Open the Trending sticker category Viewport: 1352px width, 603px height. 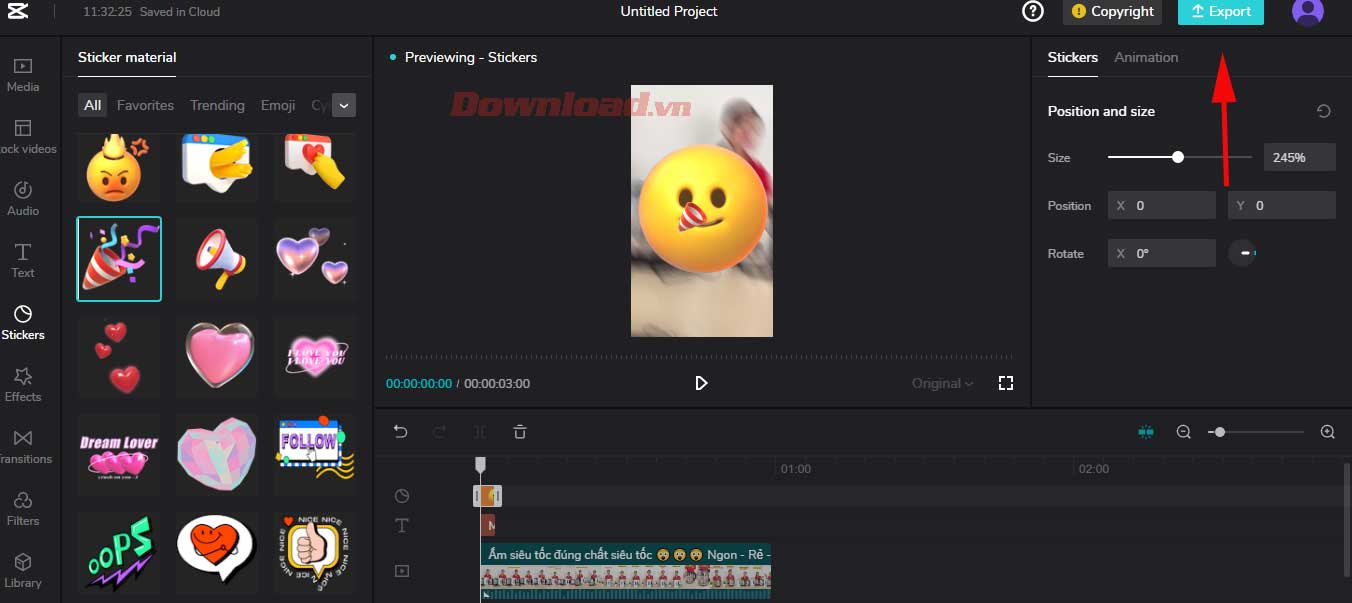point(217,104)
